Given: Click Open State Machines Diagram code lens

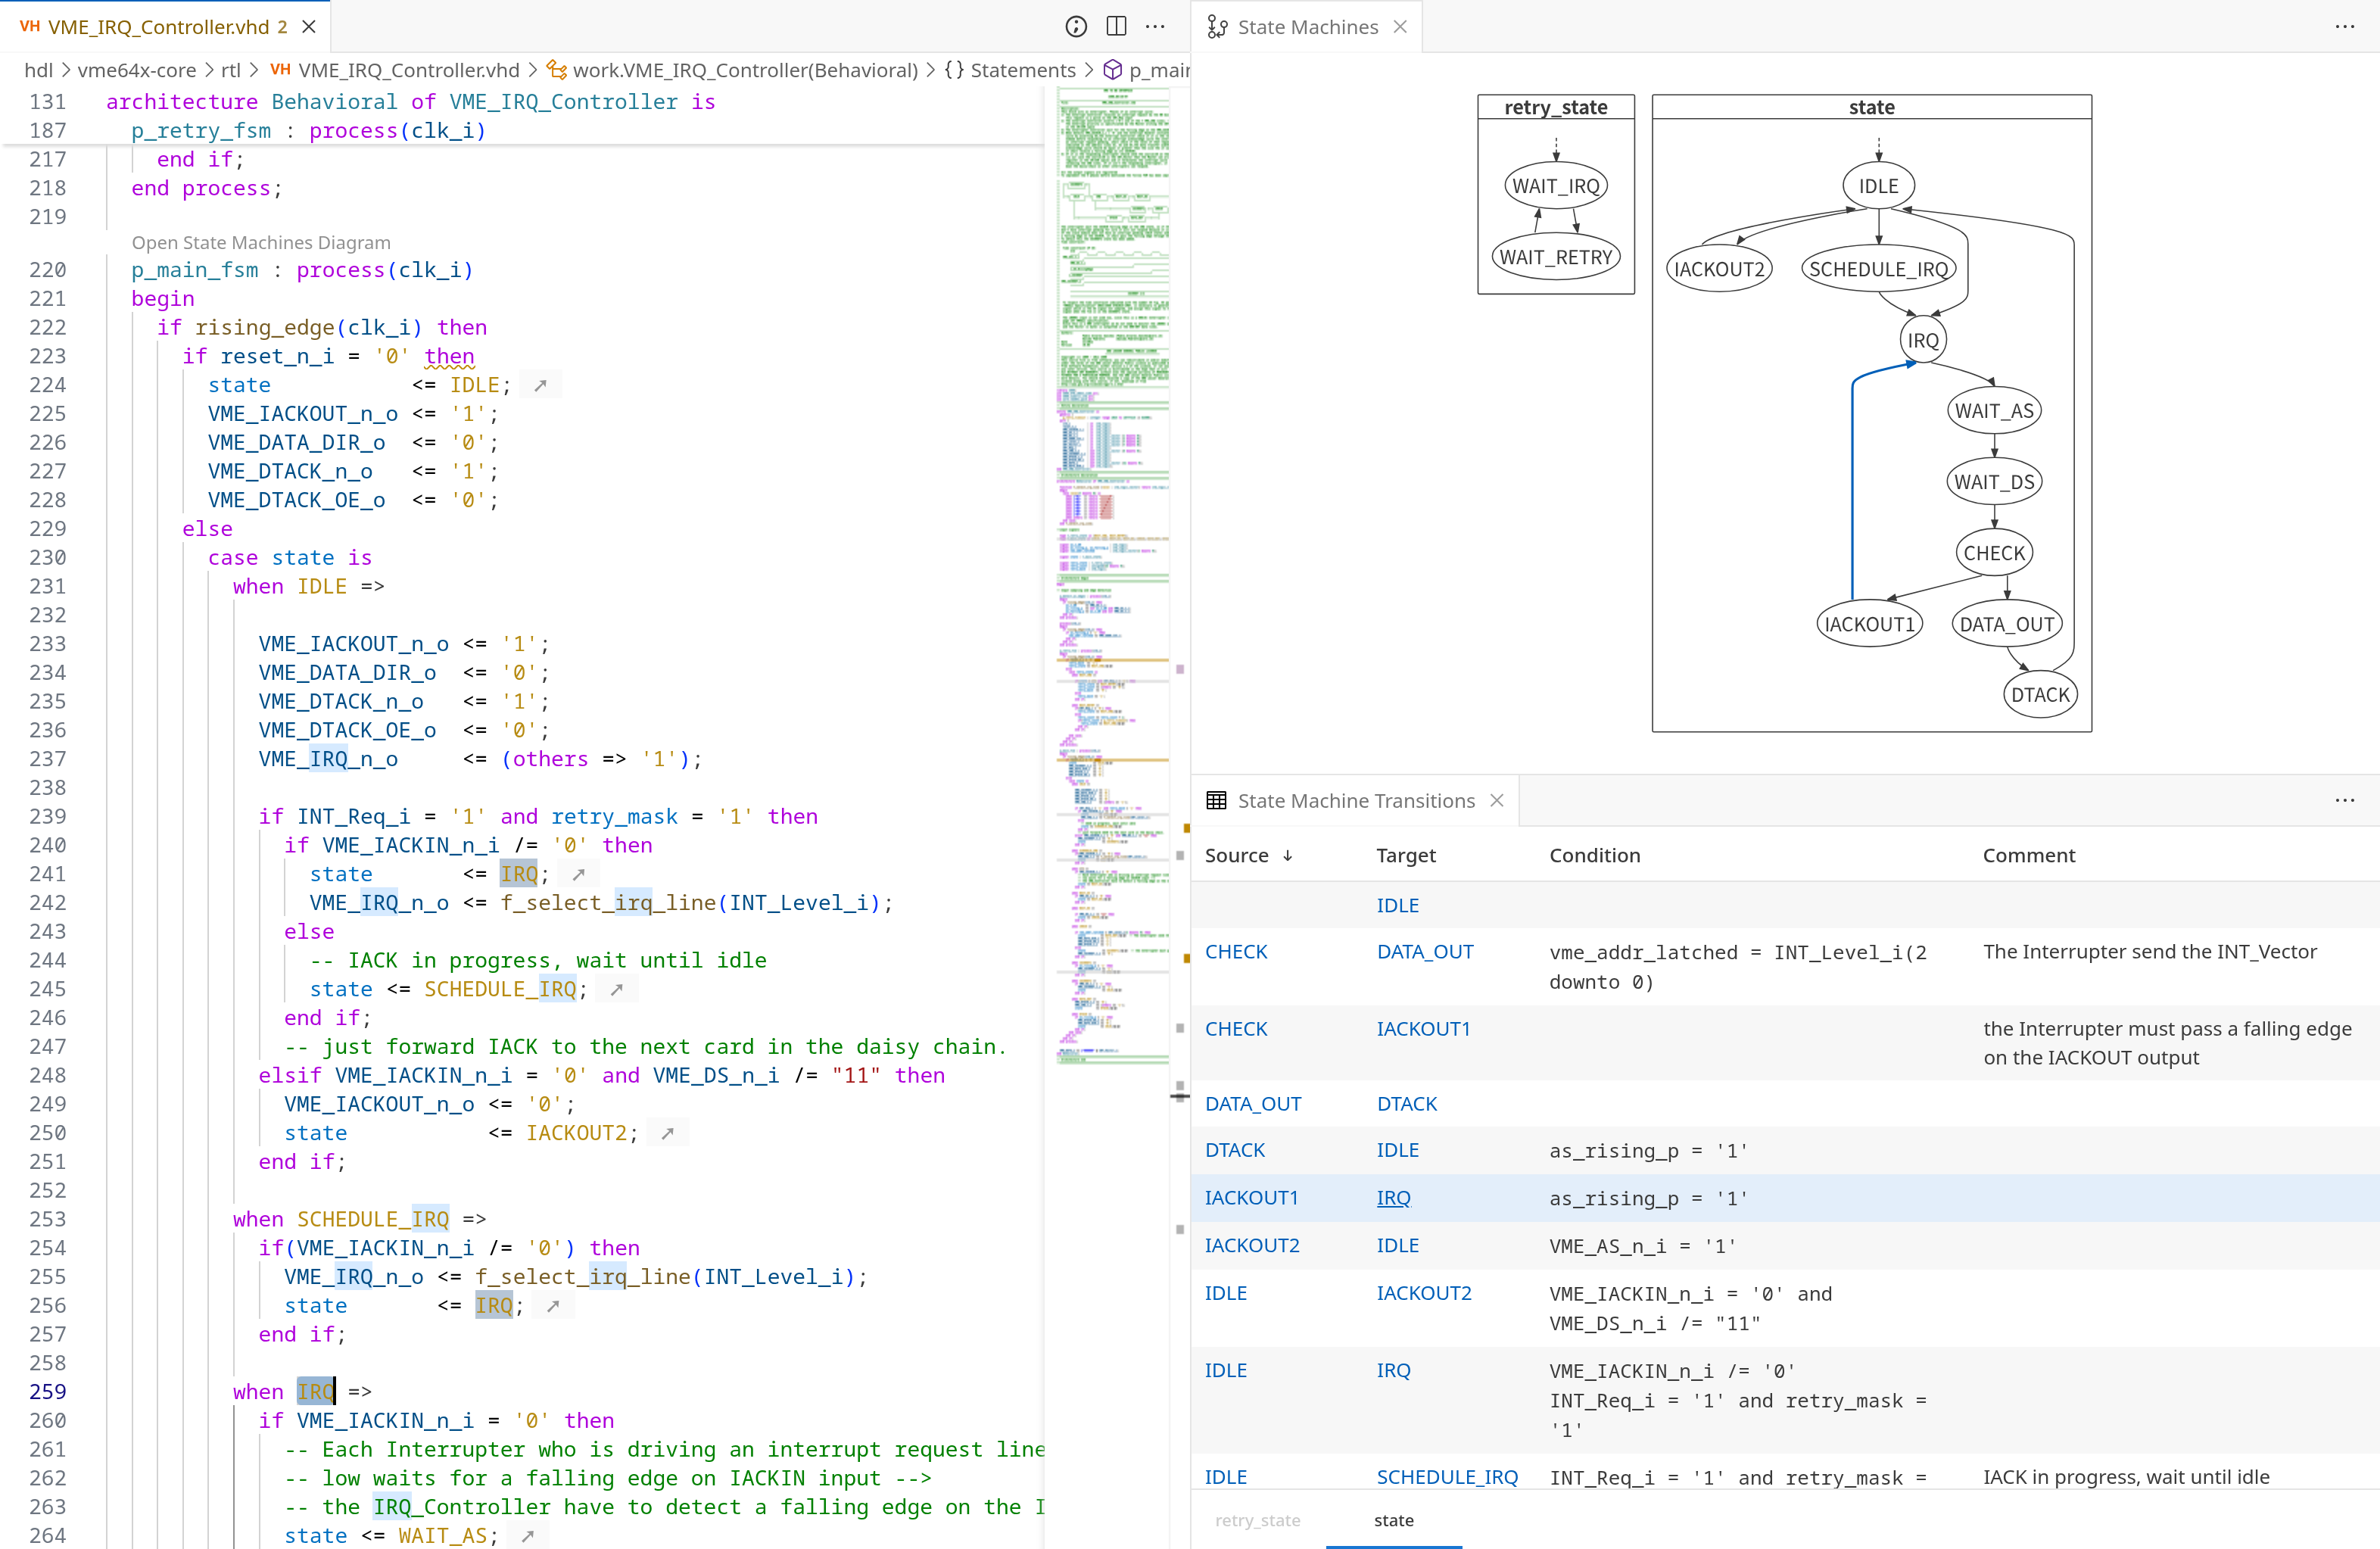Looking at the screenshot, I should click(261, 242).
